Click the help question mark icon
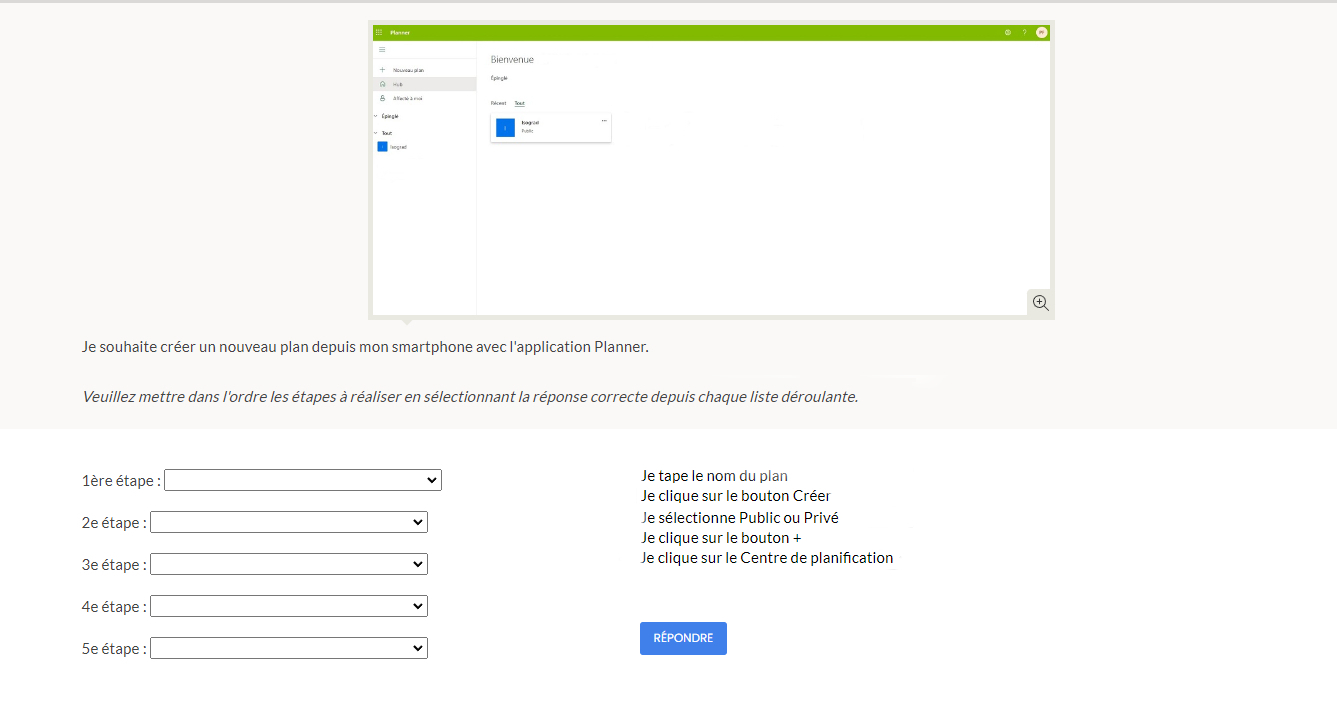The image size is (1337, 704). pyautogui.click(x=1024, y=32)
